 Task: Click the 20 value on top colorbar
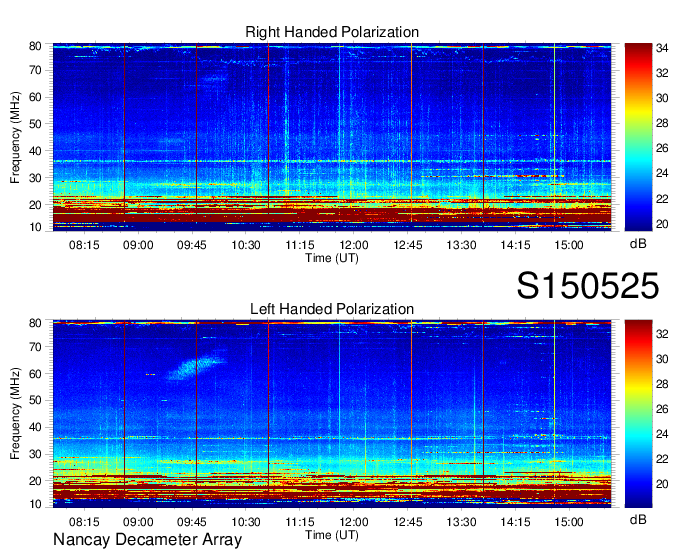point(662,224)
